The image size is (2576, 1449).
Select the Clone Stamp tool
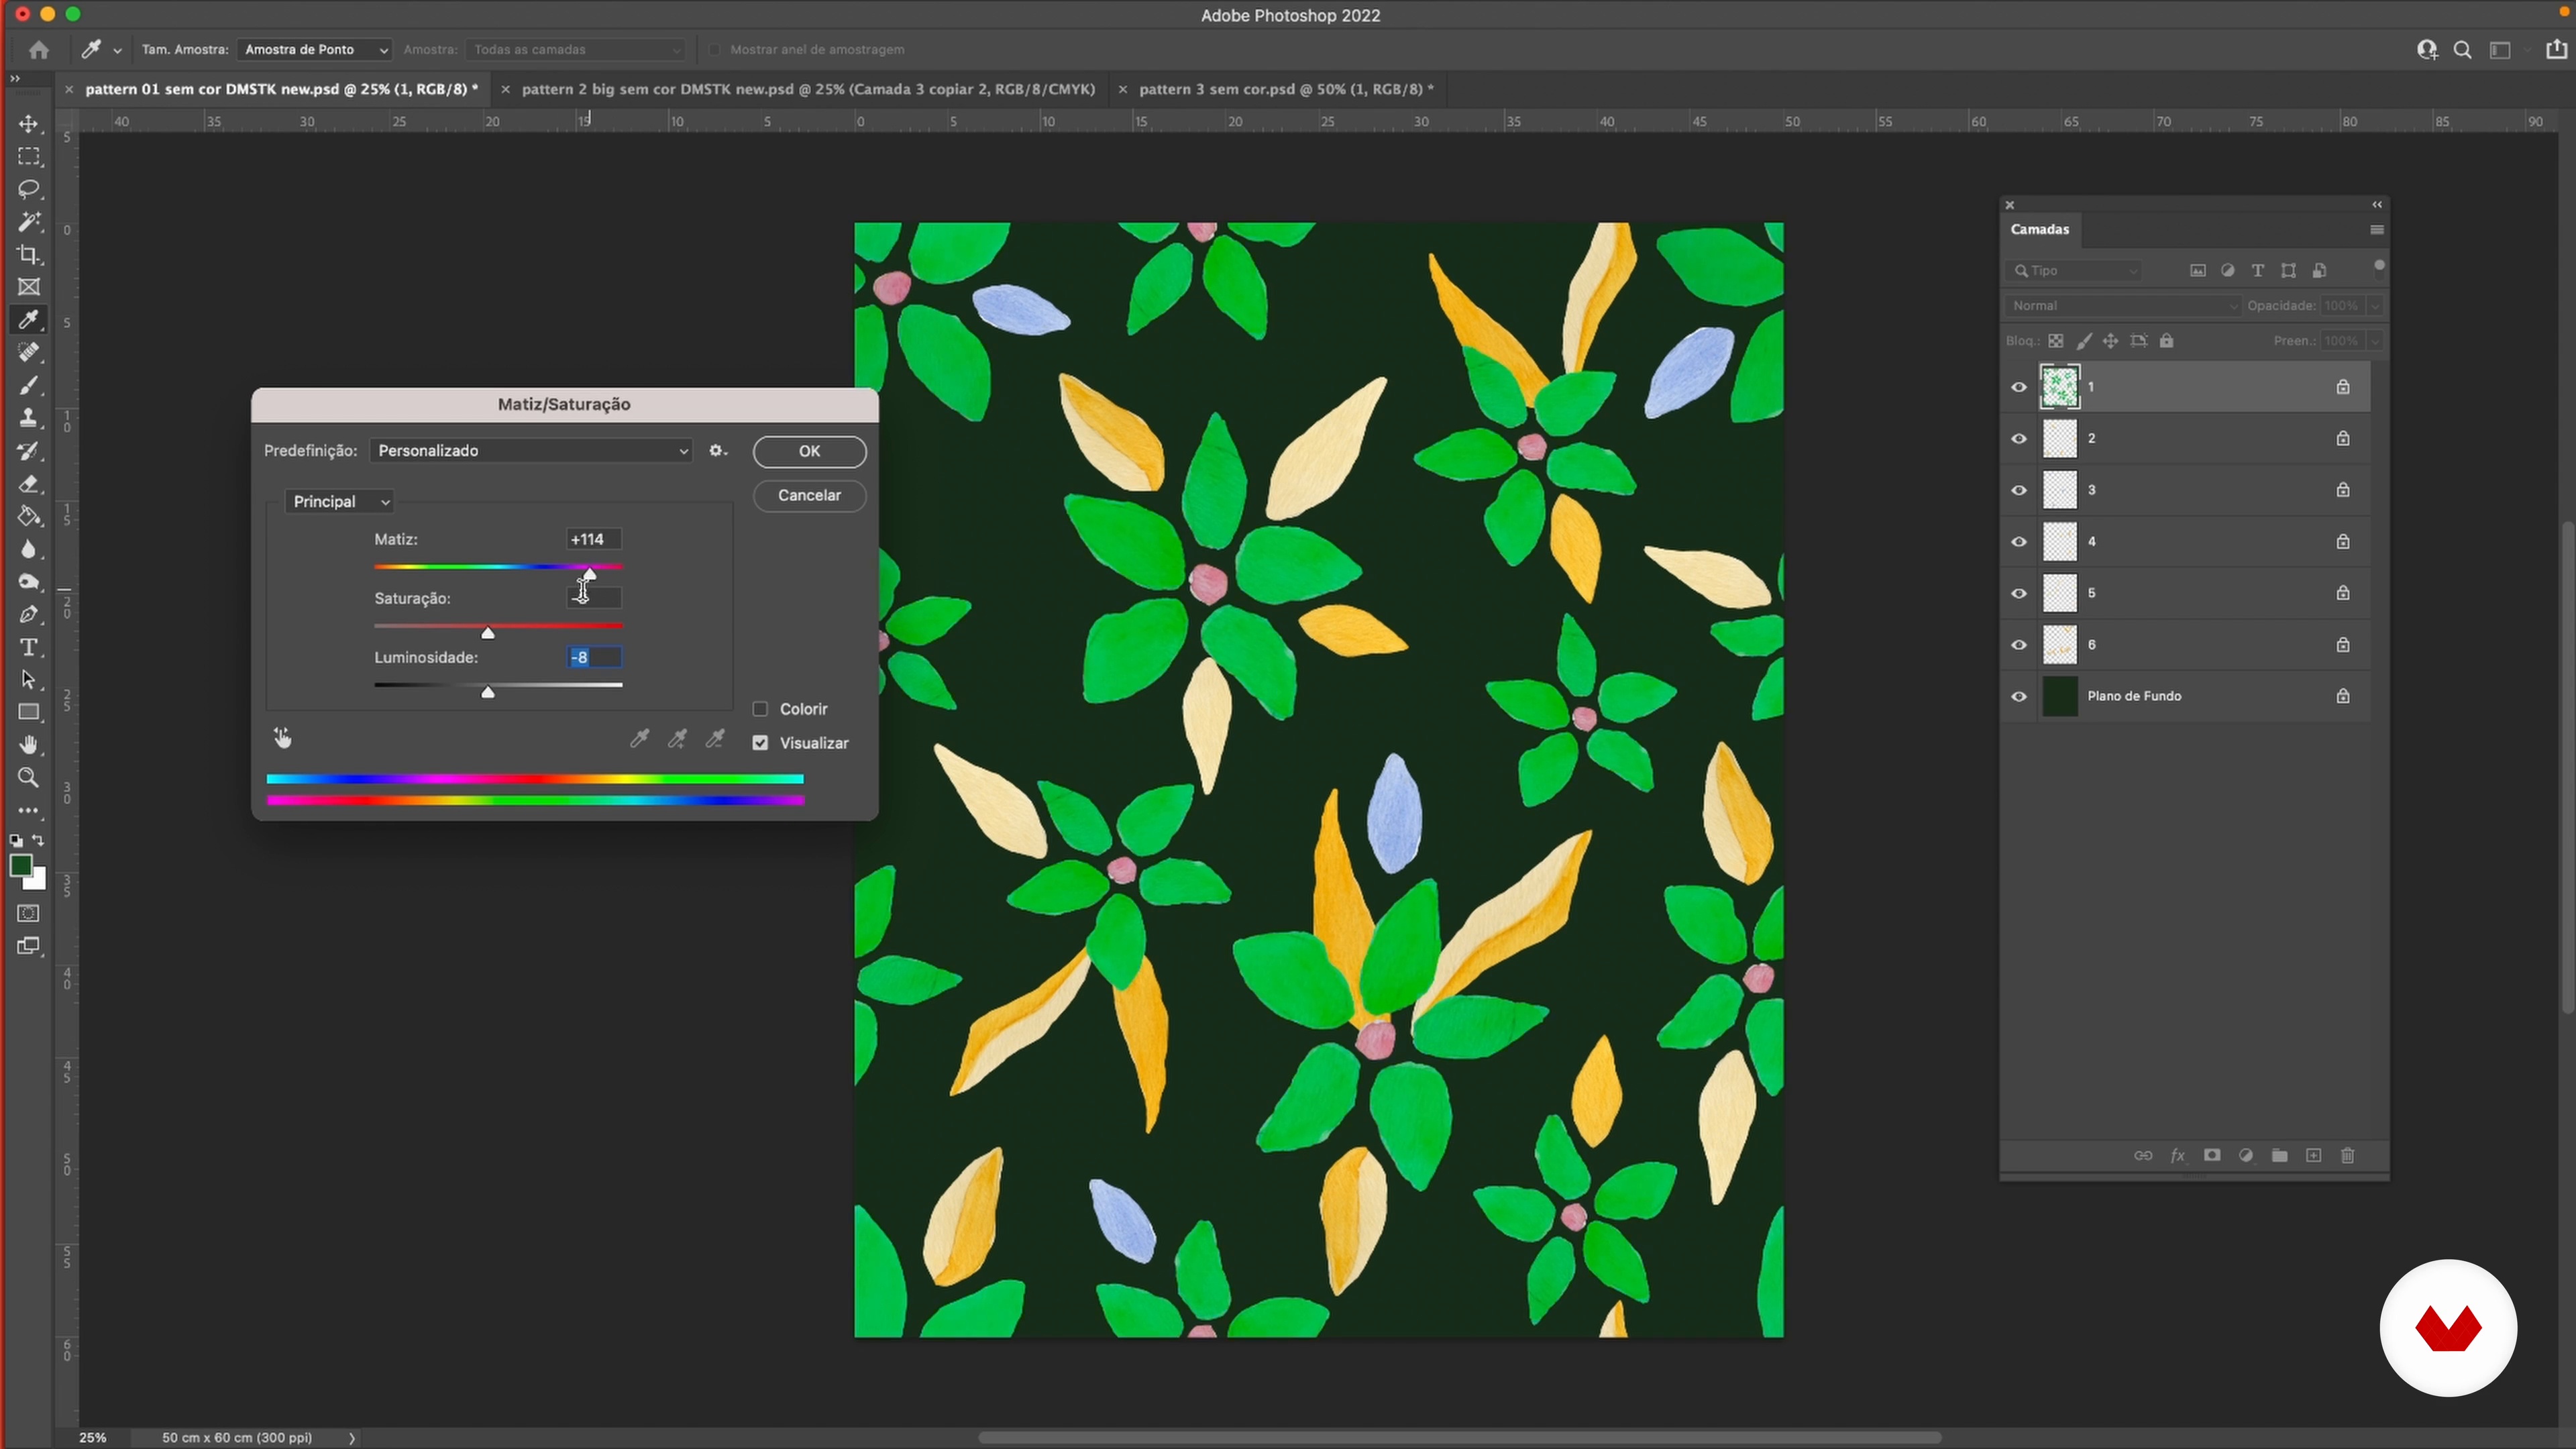pos(28,418)
